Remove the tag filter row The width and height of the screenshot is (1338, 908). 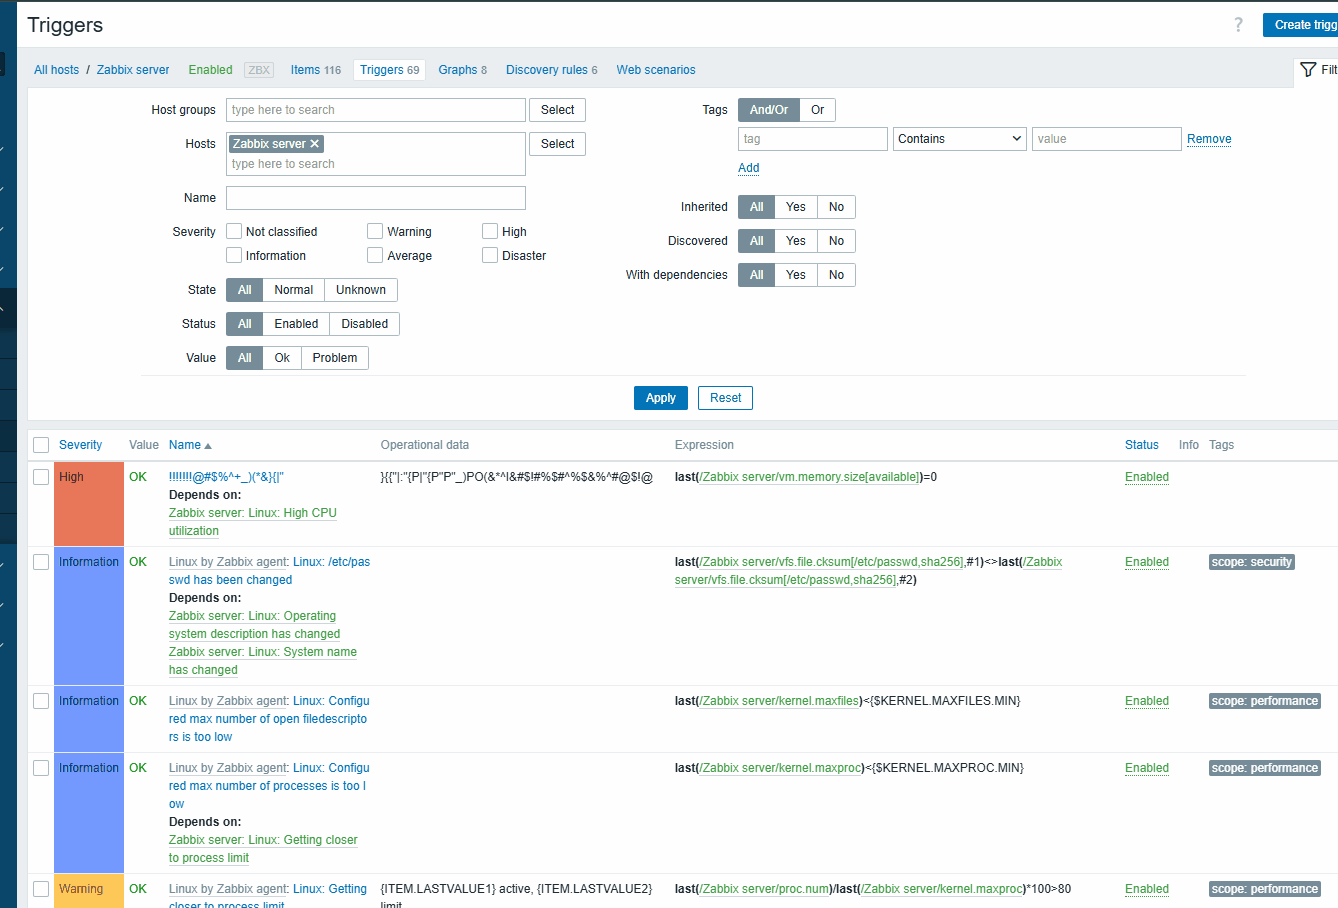click(x=1209, y=139)
